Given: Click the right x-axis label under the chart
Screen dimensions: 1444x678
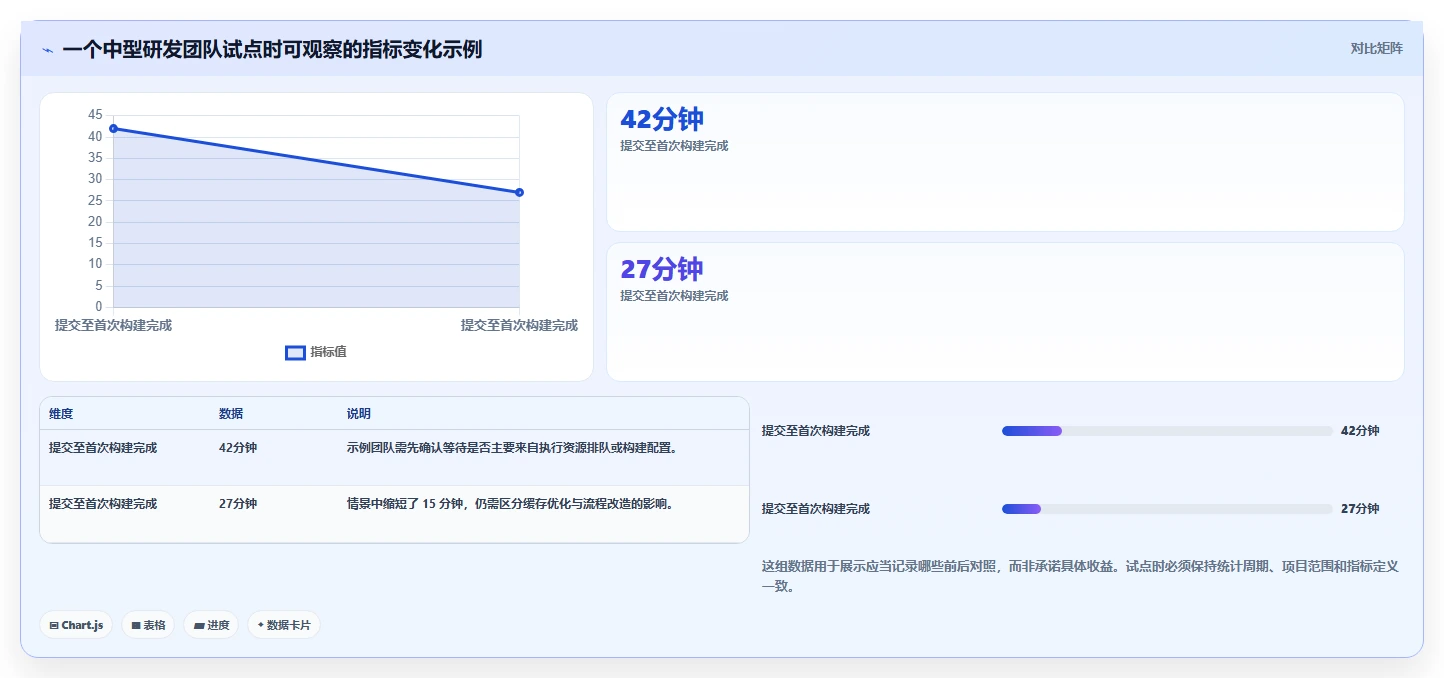Looking at the screenshot, I should 519,325.
